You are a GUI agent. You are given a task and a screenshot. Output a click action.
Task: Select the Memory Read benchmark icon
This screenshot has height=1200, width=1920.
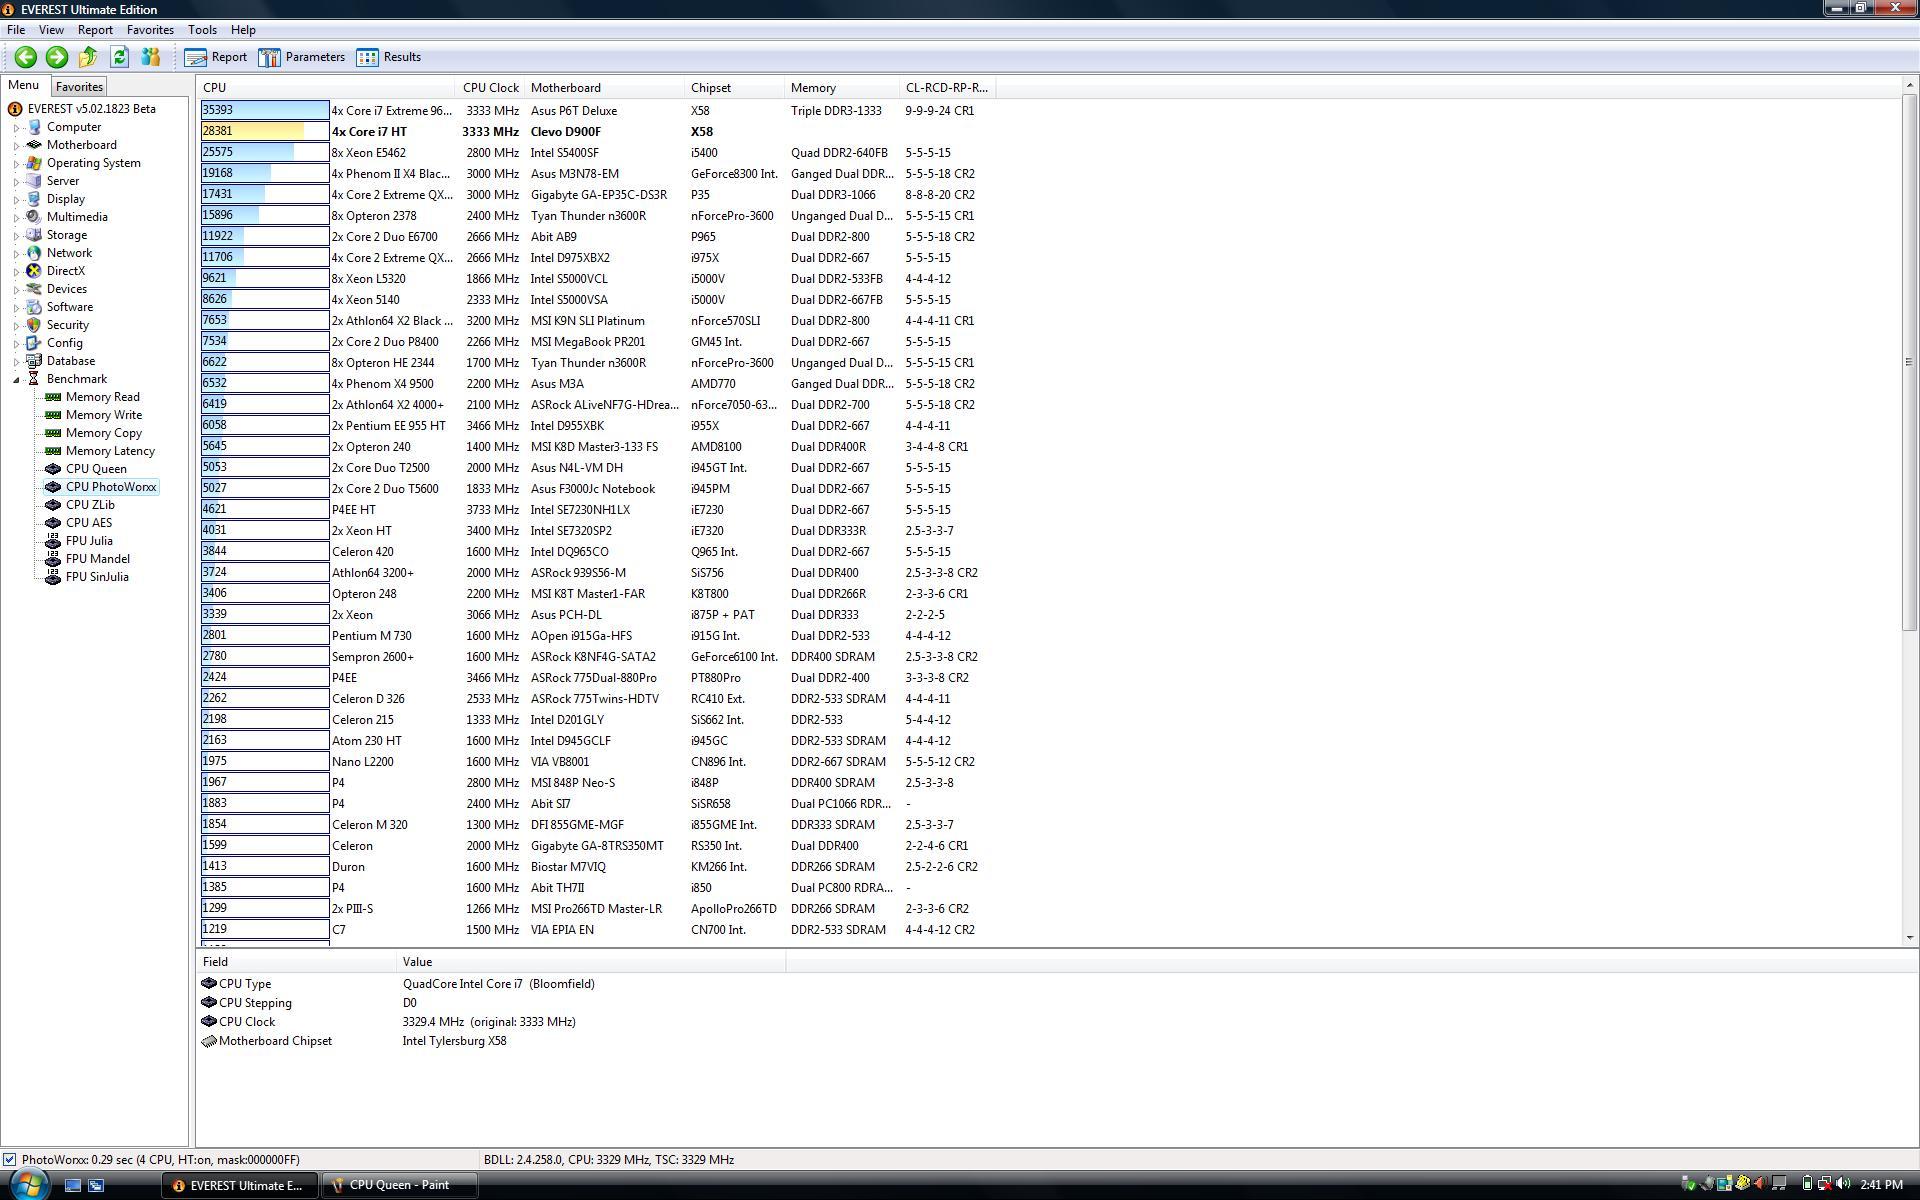point(53,397)
